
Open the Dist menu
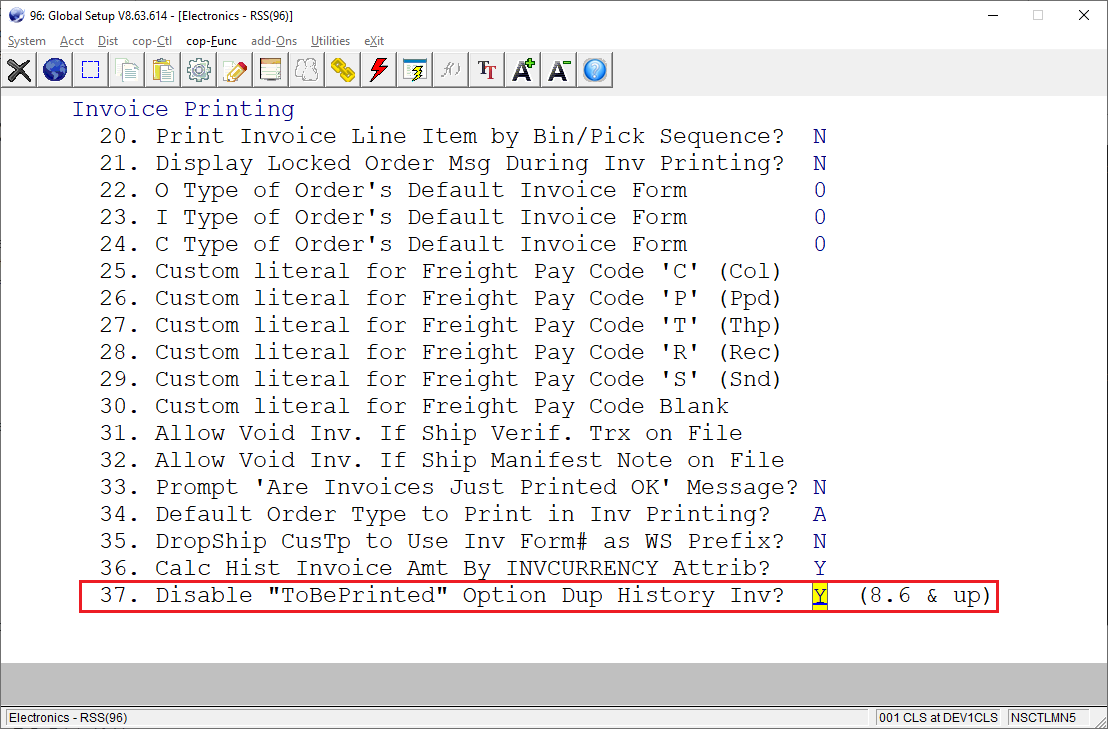(108, 41)
